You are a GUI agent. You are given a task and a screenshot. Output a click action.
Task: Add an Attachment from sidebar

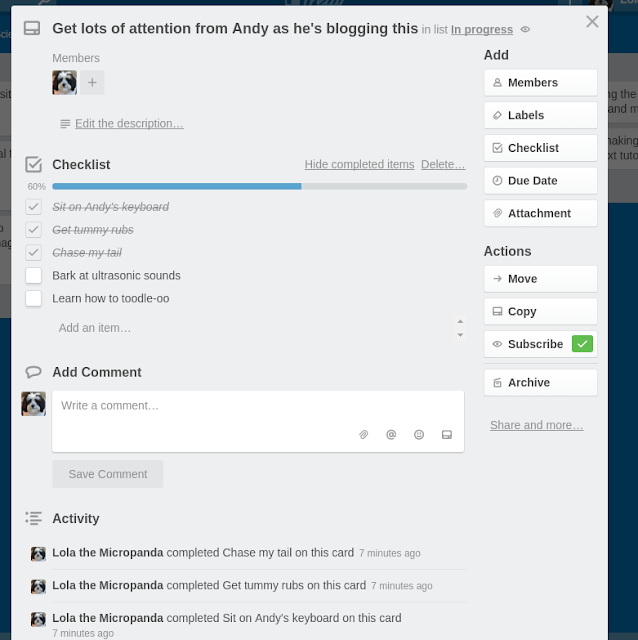540,213
